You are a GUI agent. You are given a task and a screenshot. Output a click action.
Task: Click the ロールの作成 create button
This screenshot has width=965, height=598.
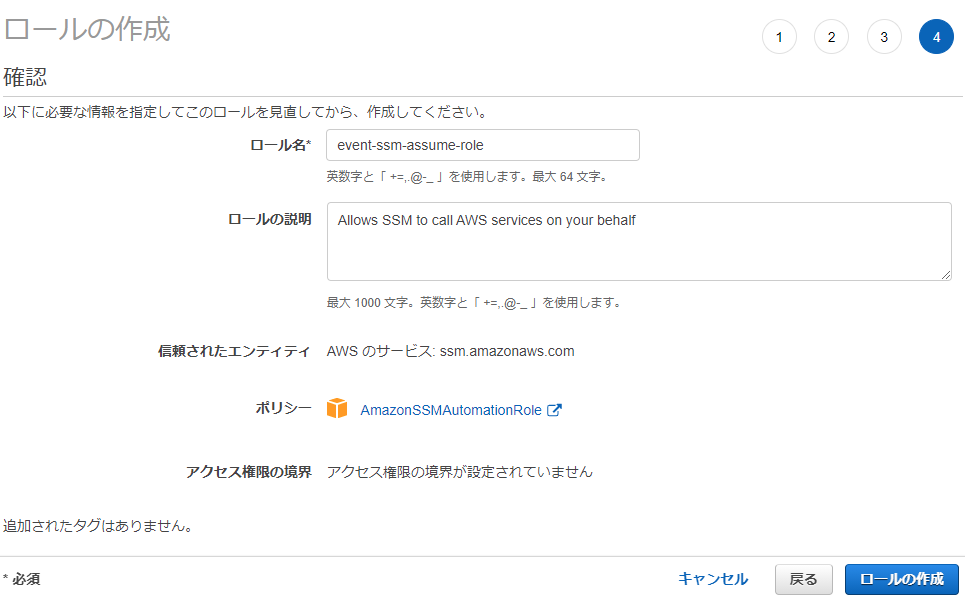(902, 579)
